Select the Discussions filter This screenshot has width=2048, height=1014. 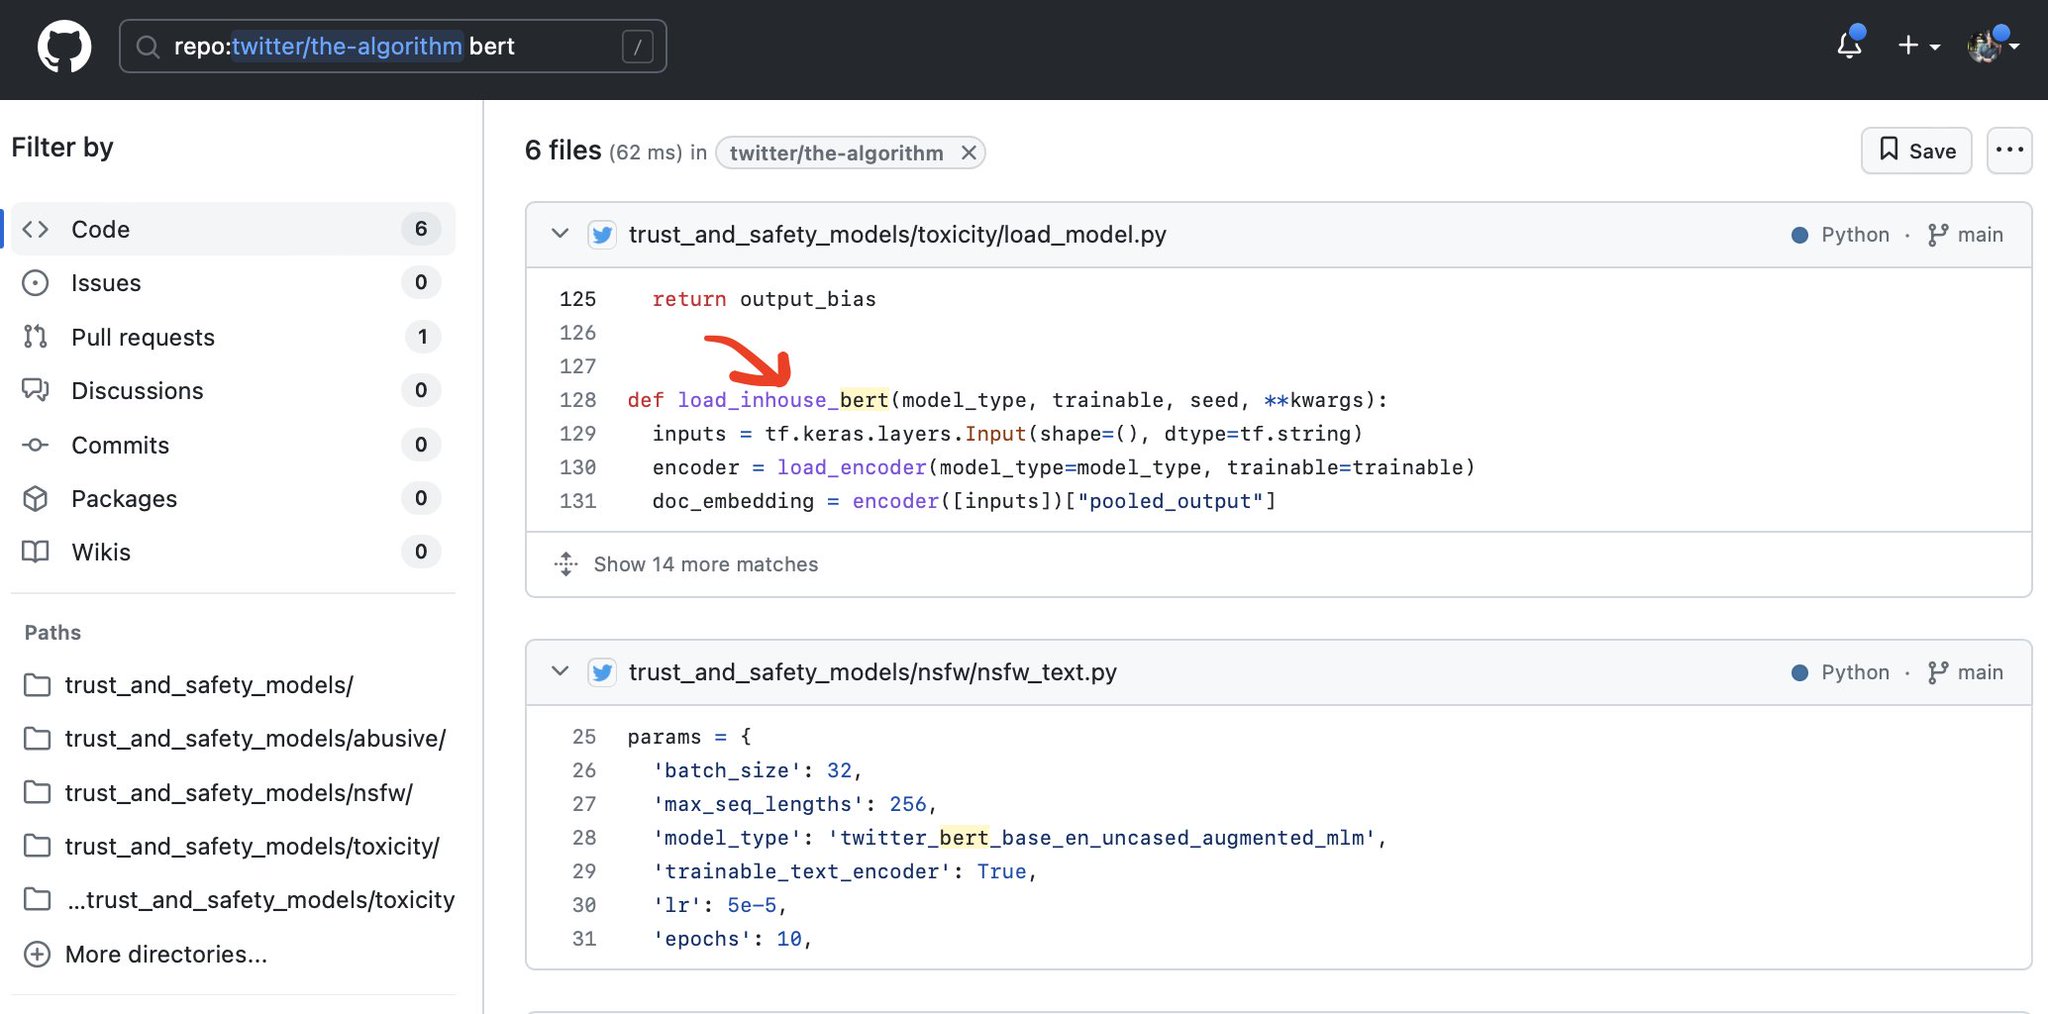[x=232, y=390]
